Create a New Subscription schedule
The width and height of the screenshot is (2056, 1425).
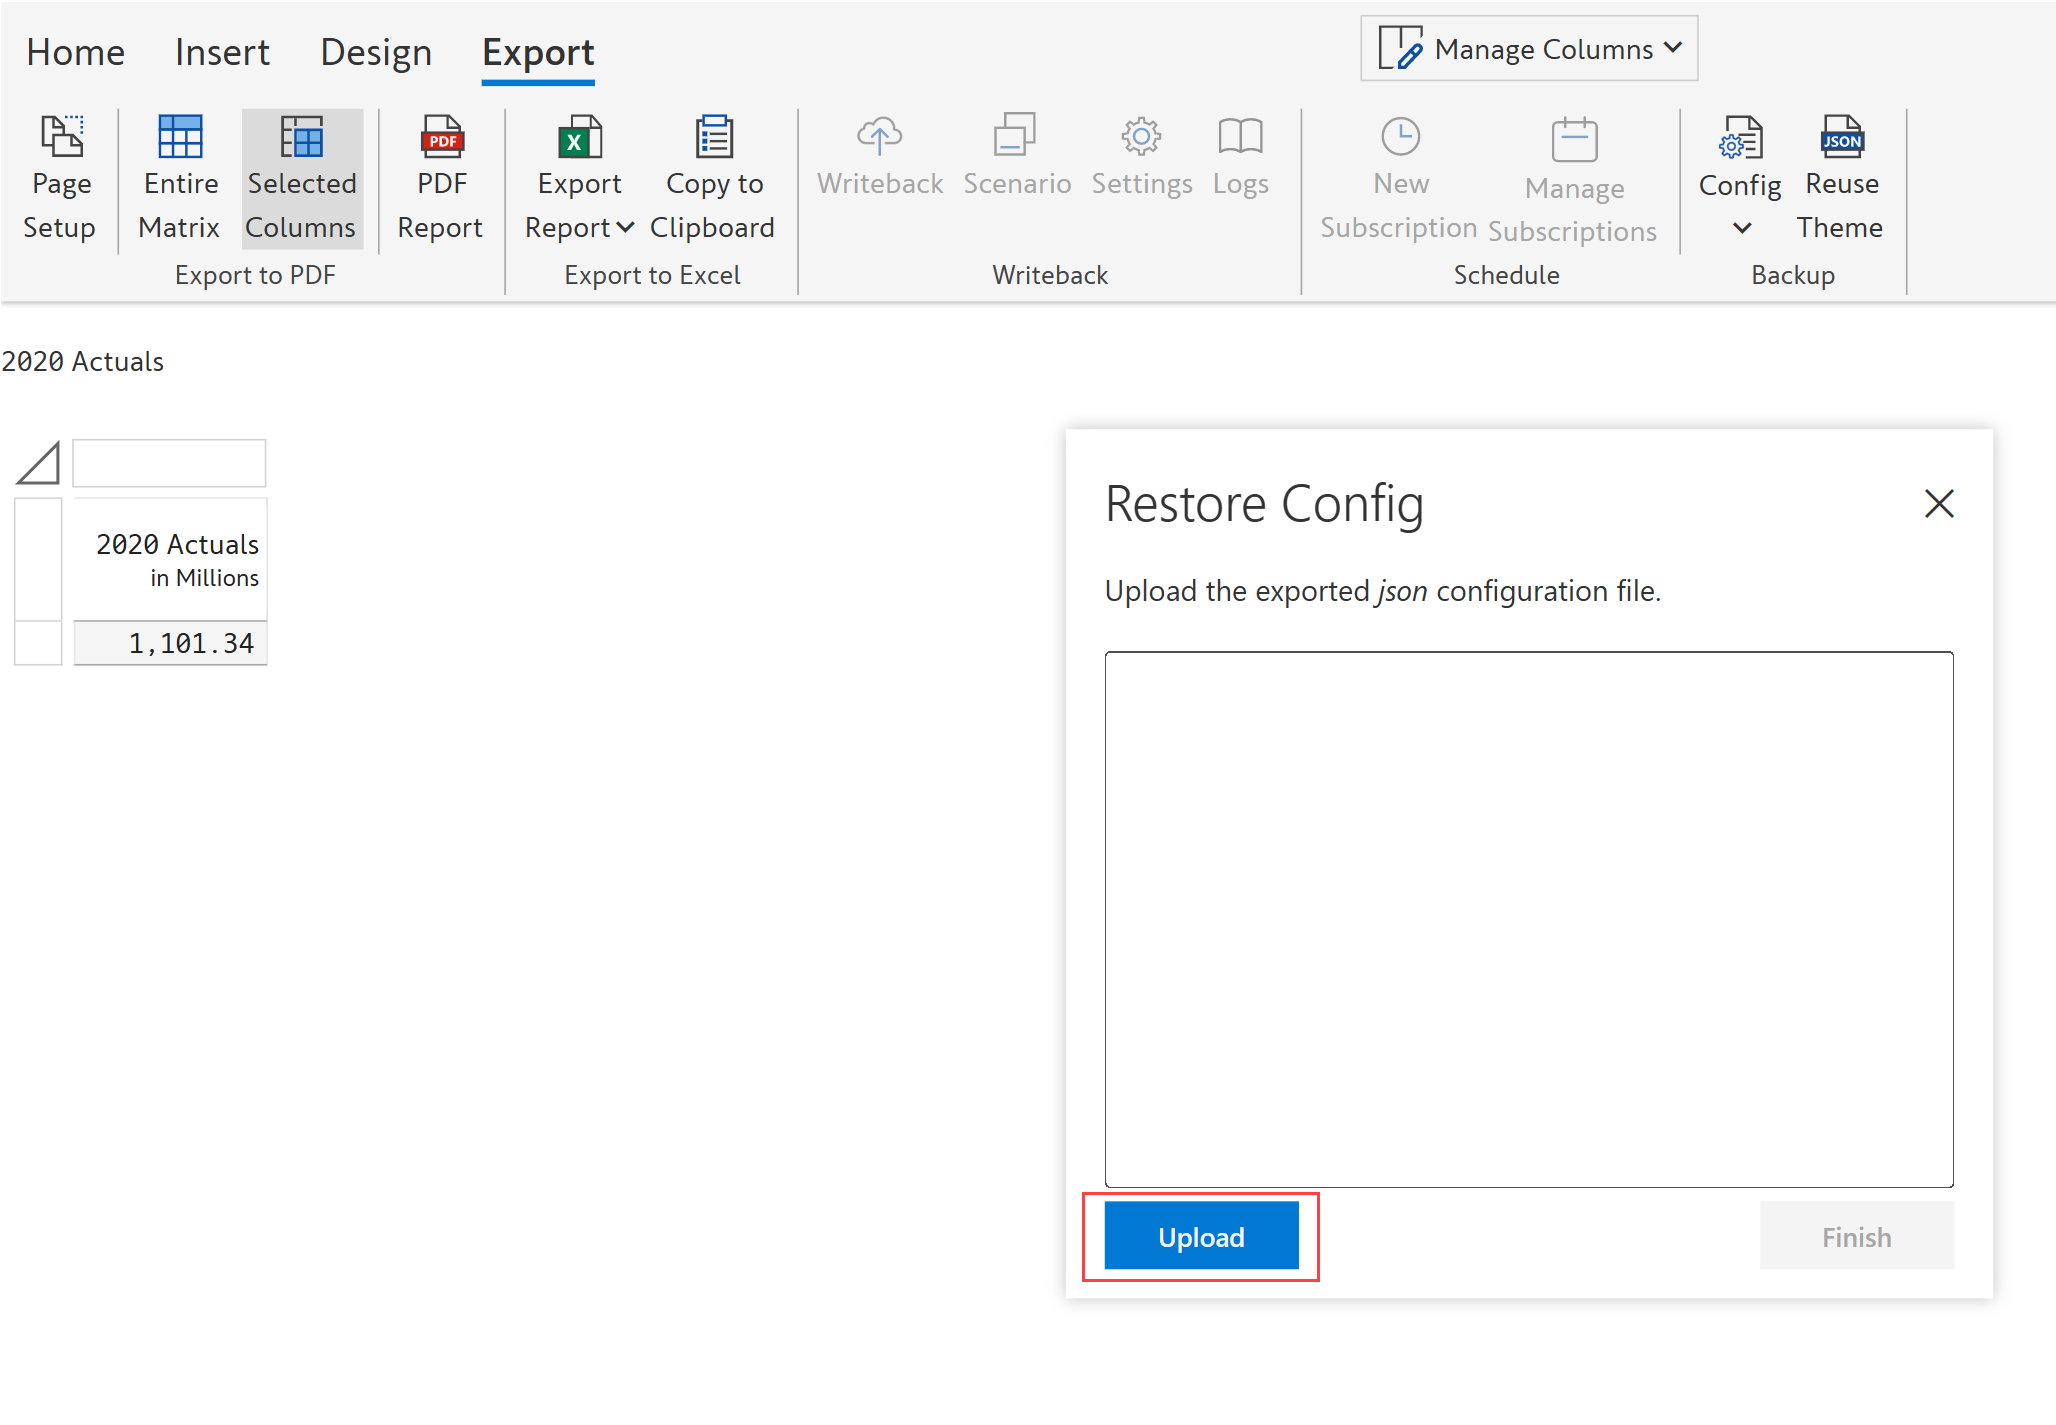click(1399, 178)
